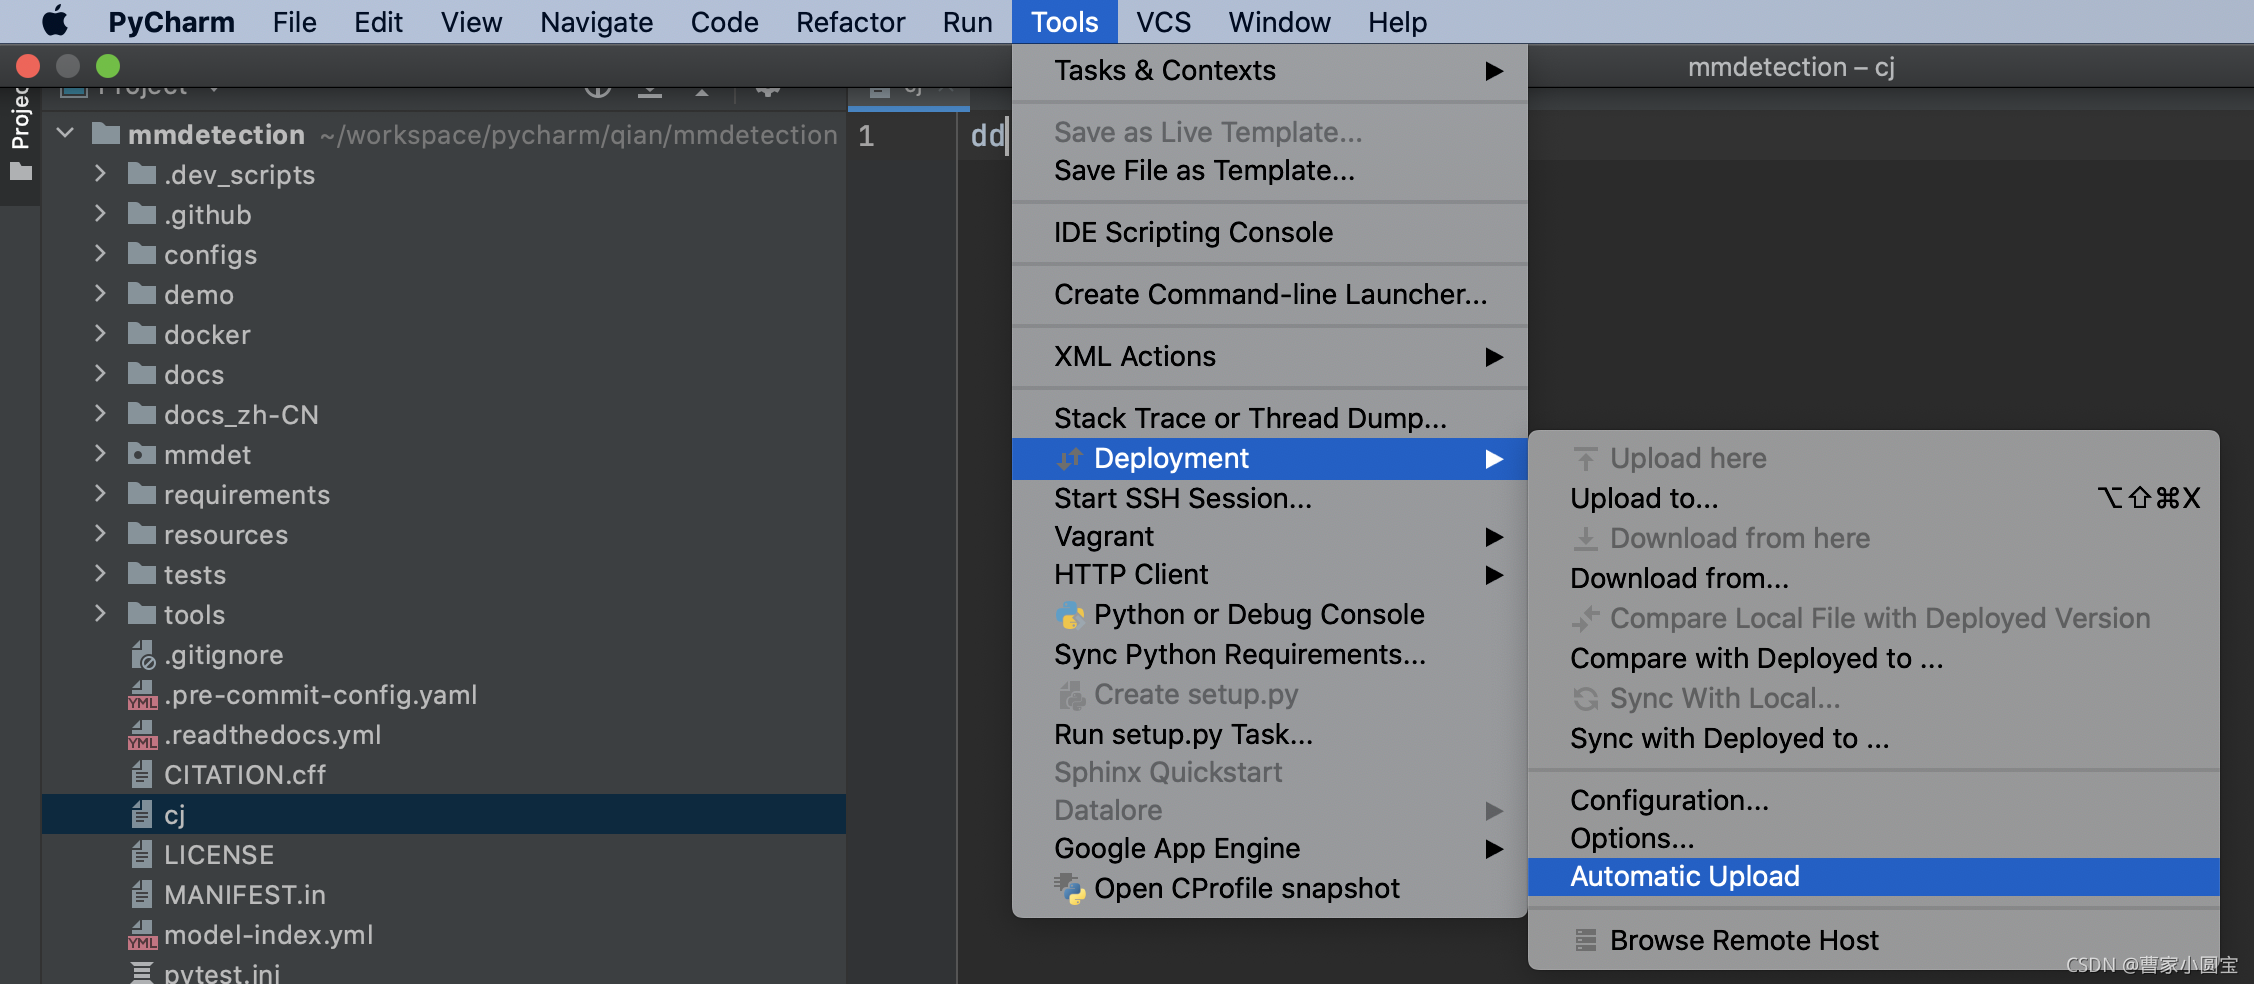The height and width of the screenshot is (984, 2254).
Task: Click the Python or Debug Console icon
Action: tap(1070, 615)
